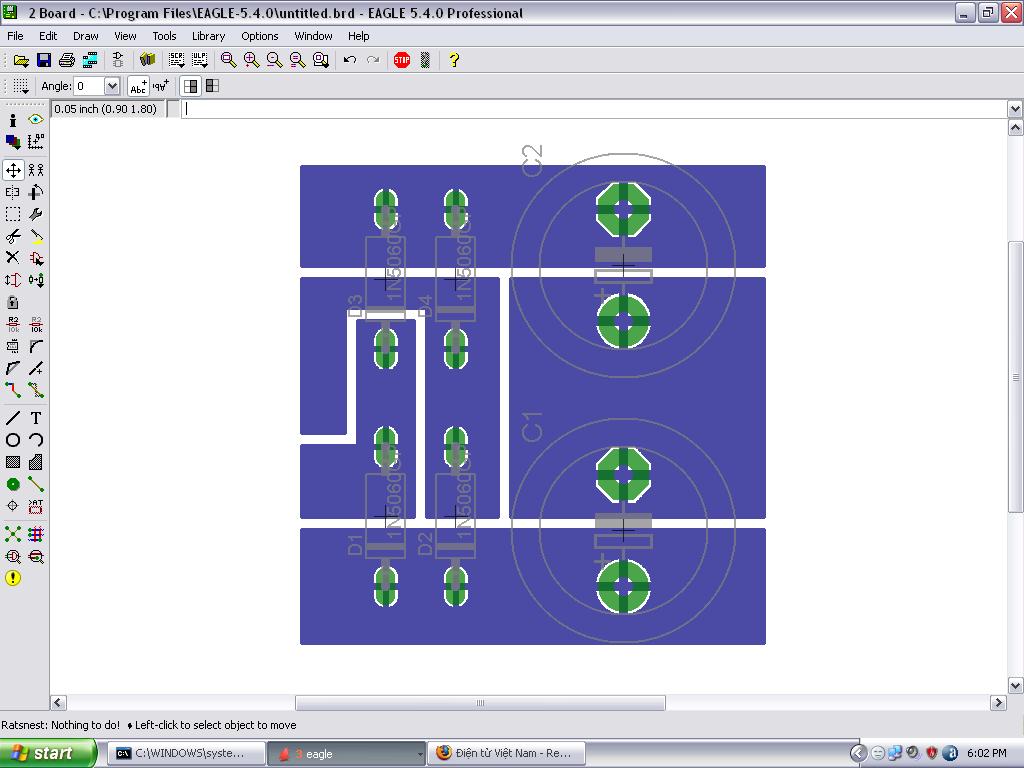
Task: Select the Ripup tool
Action: pos(36,391)
